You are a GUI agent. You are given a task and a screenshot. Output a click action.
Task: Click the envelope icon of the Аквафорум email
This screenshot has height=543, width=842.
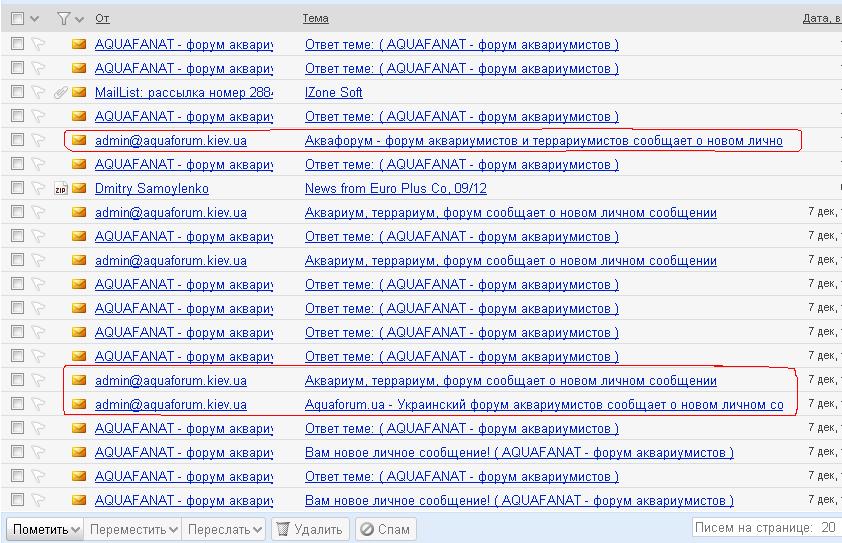pos(79,140)
